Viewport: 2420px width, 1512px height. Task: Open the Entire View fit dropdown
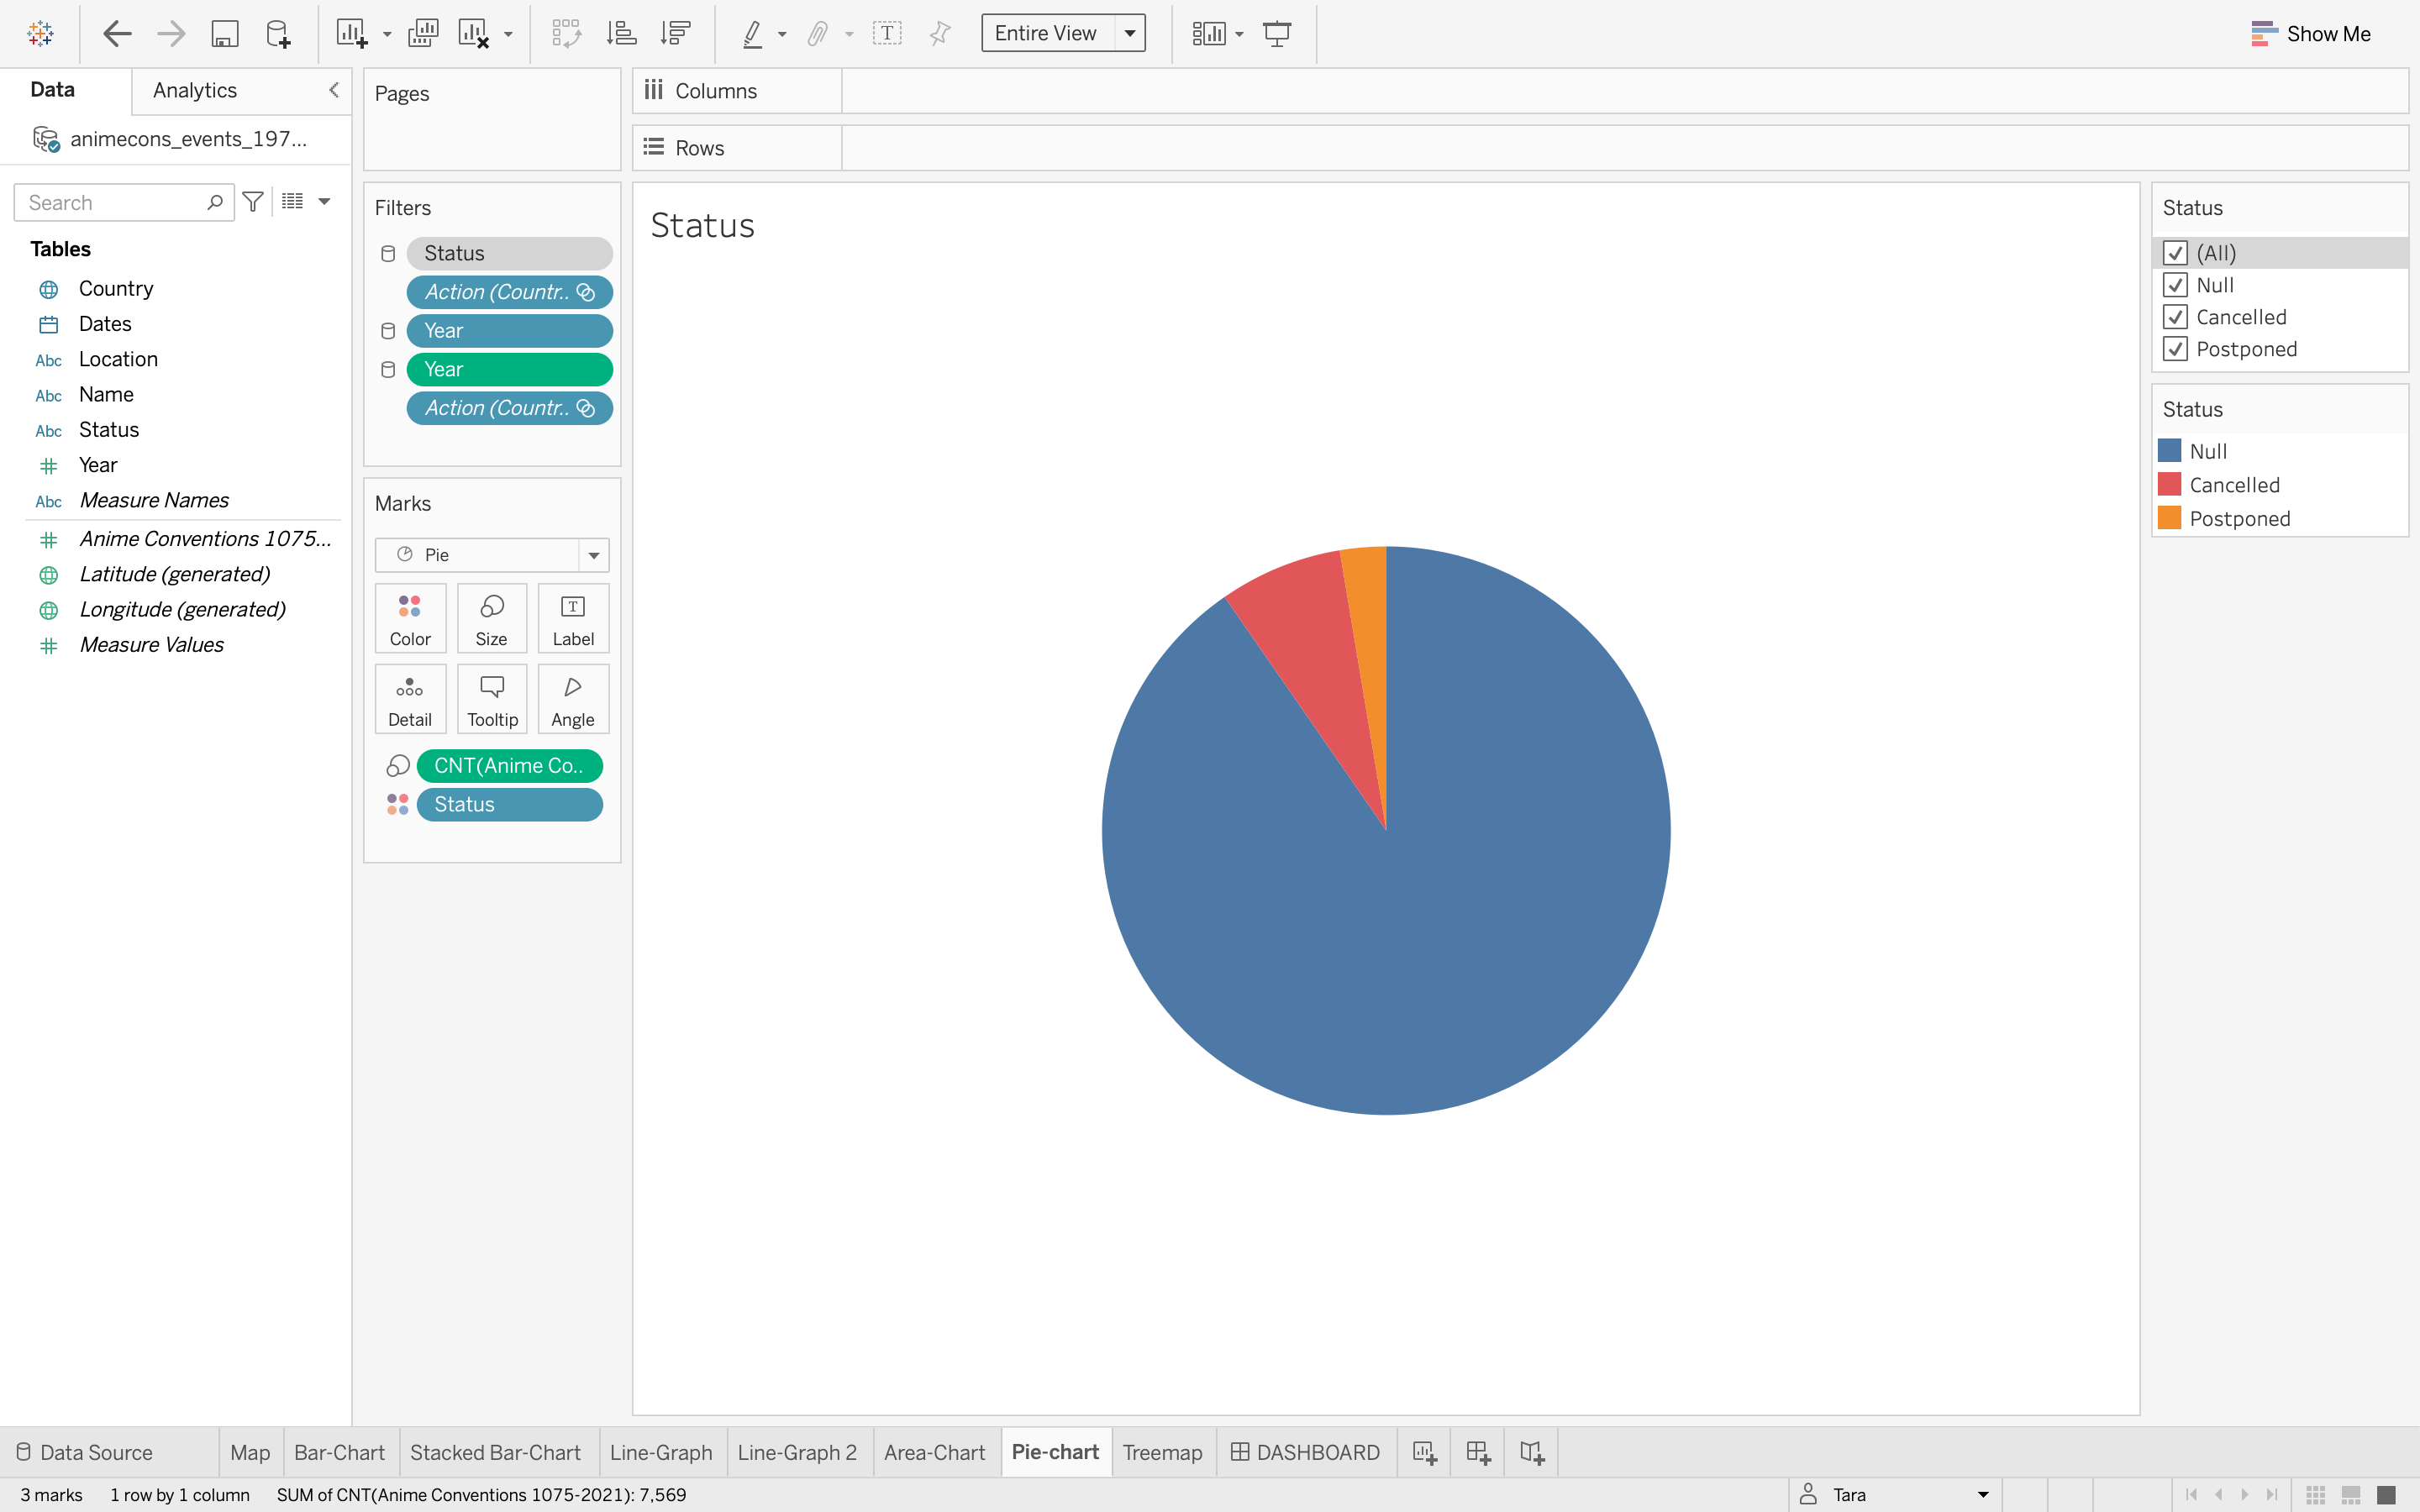pyautogui.click(x=1130, y=34)
